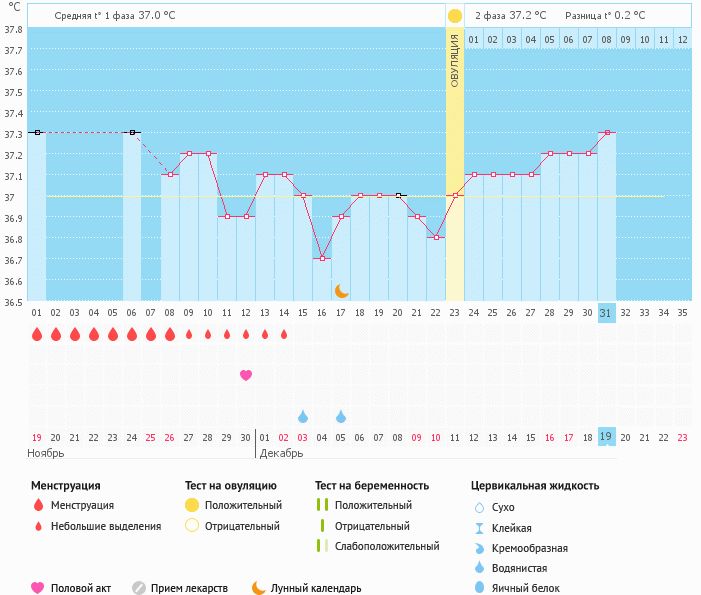Image resolution: width=701 pixels, height=595 pixels.
Task: Select the blue droplet under cycle day 15
Action: pyautogui.click(x=303, y=416)
